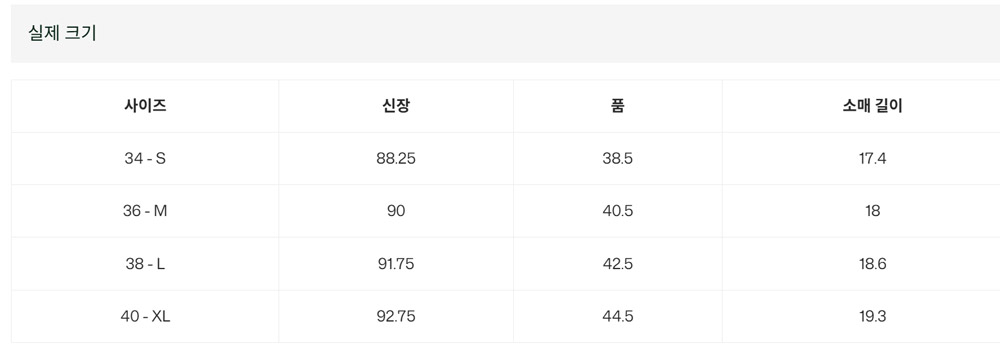This screenshot has height=364, width=1000.
Task: Click the 88.25 height value
Action: pyautogui.click(x=395, y=159)
